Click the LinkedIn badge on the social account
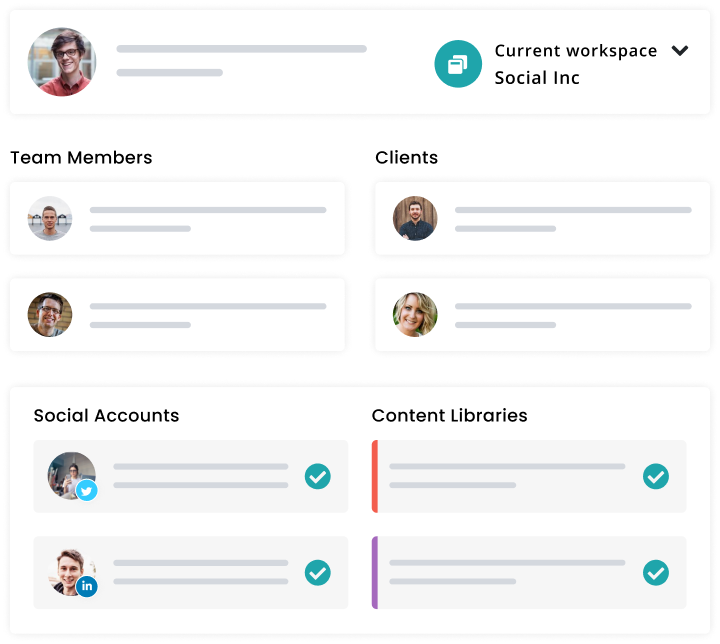 point(86,586)
